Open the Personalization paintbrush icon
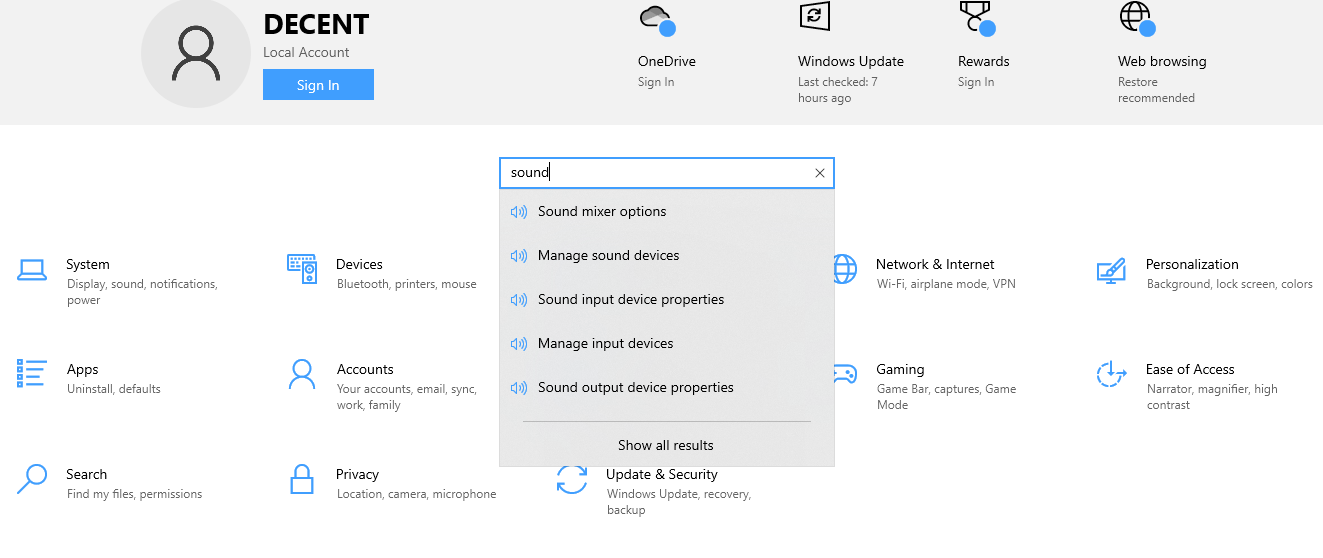This screenshot has width=1323, height=558. tap(1111, 271)
